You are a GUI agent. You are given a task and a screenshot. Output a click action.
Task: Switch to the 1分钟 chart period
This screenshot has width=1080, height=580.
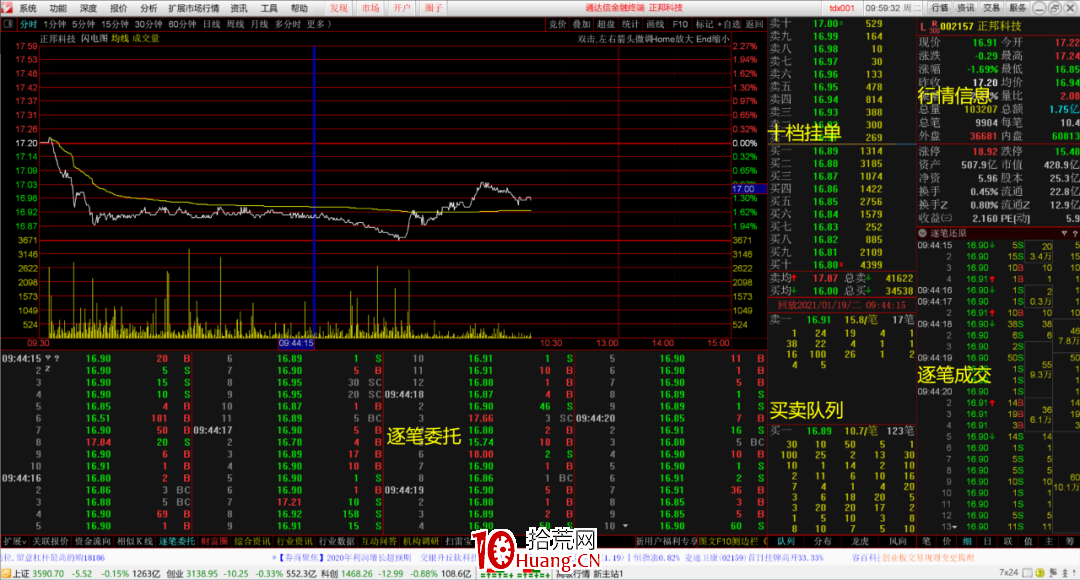(55, 24)
